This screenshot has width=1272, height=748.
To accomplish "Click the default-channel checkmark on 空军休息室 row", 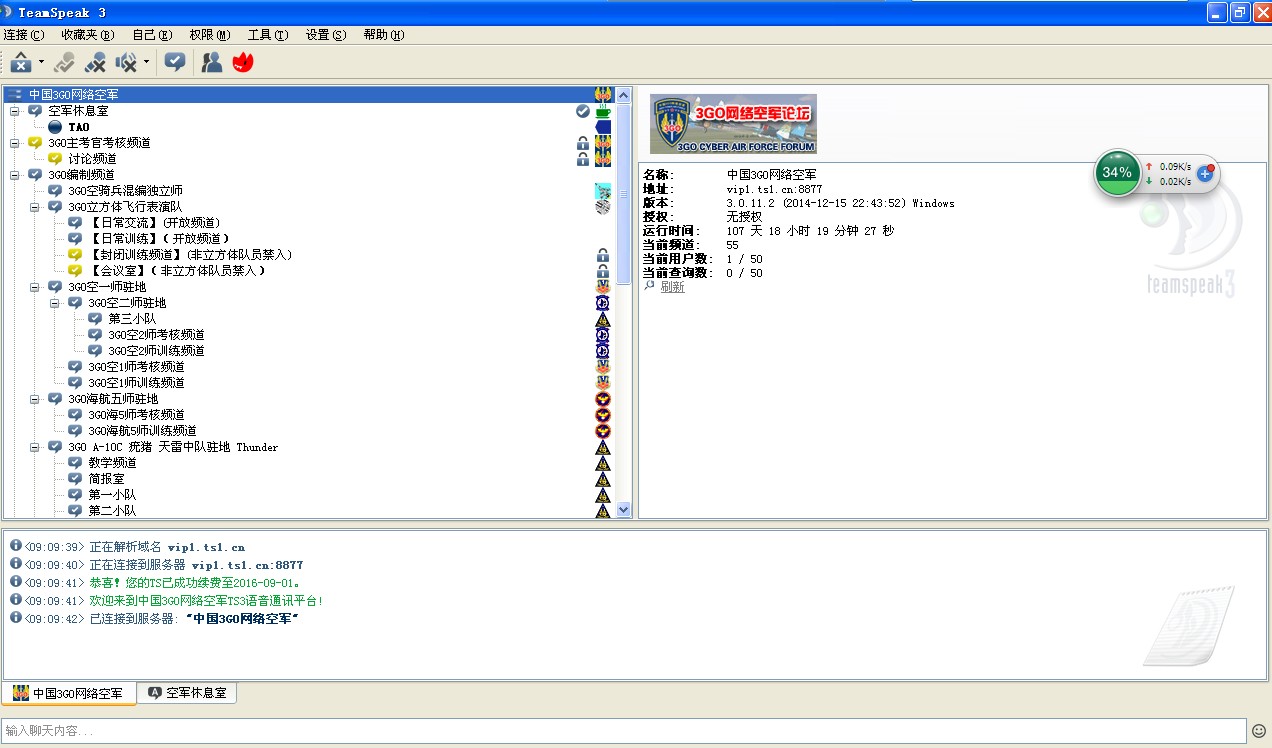I will click(583, 111).
